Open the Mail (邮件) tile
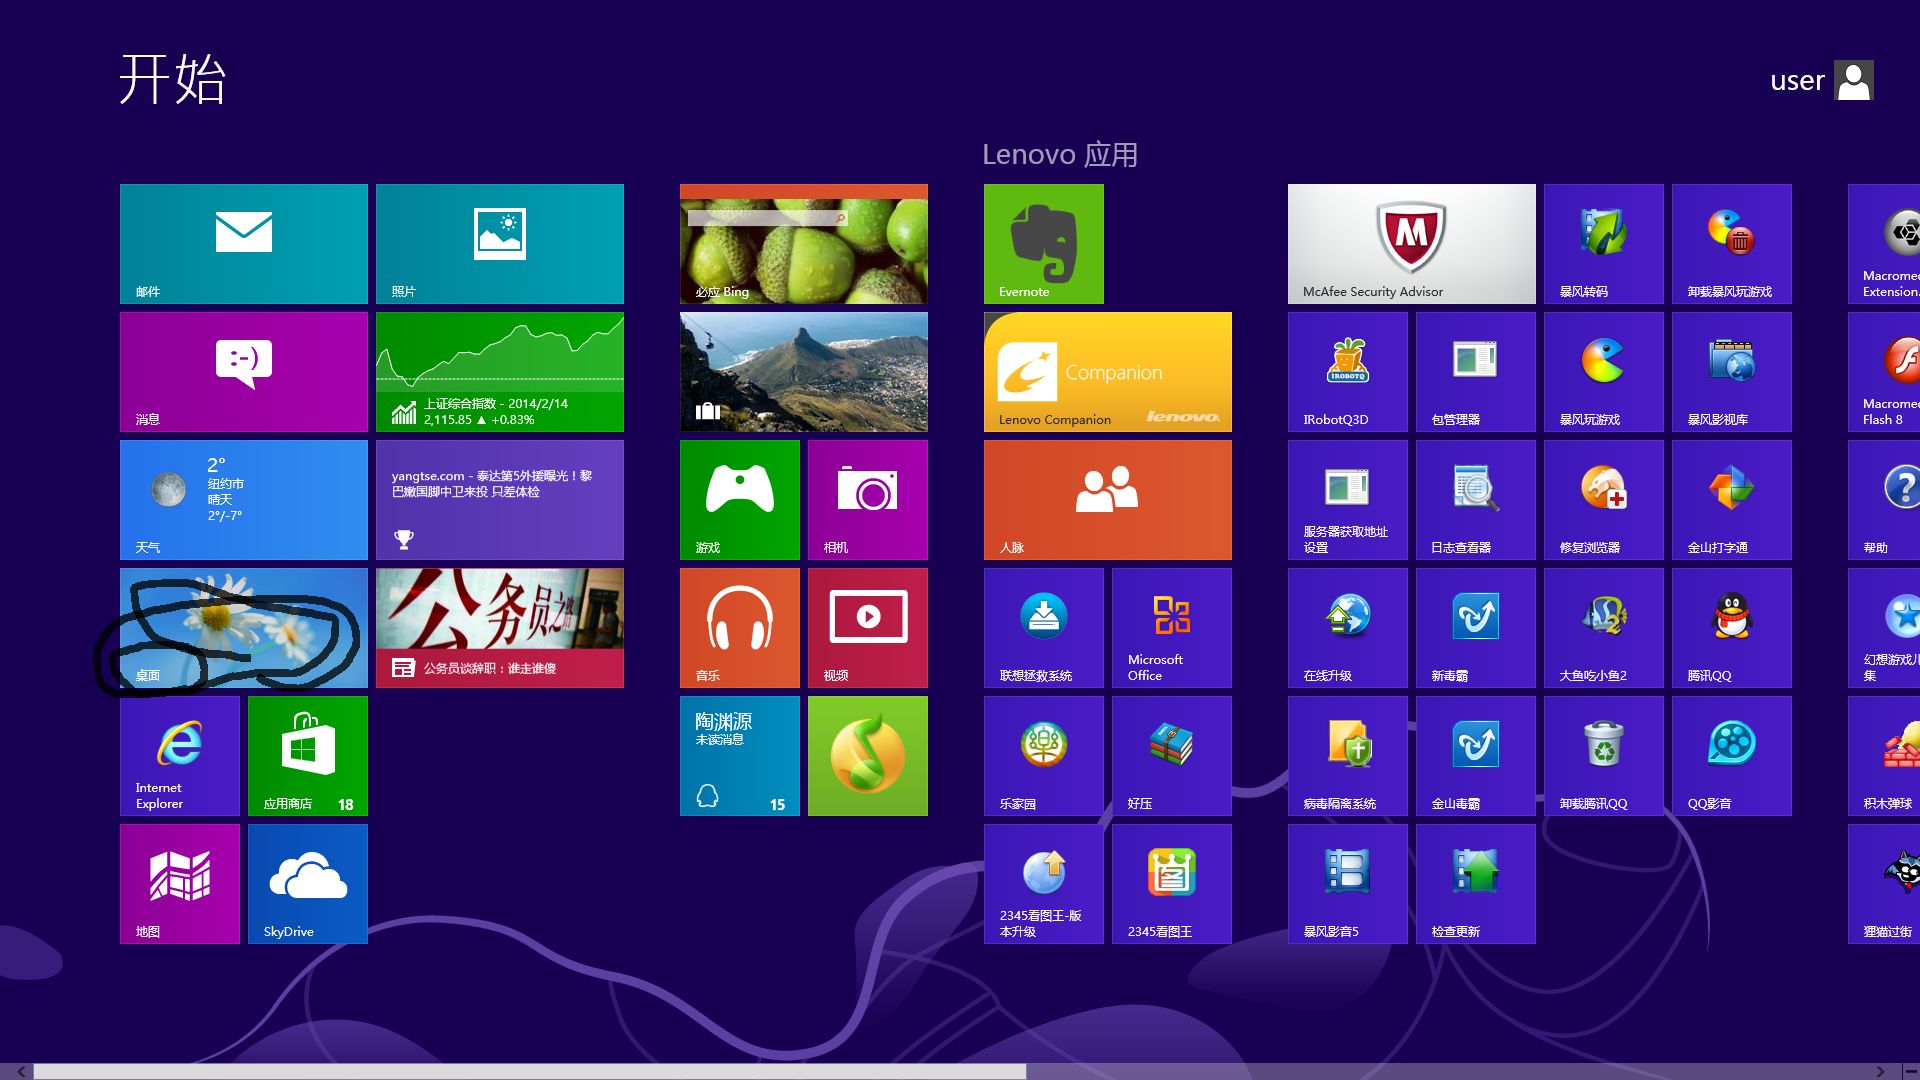 pyautogui.click(x=243, y=243)
